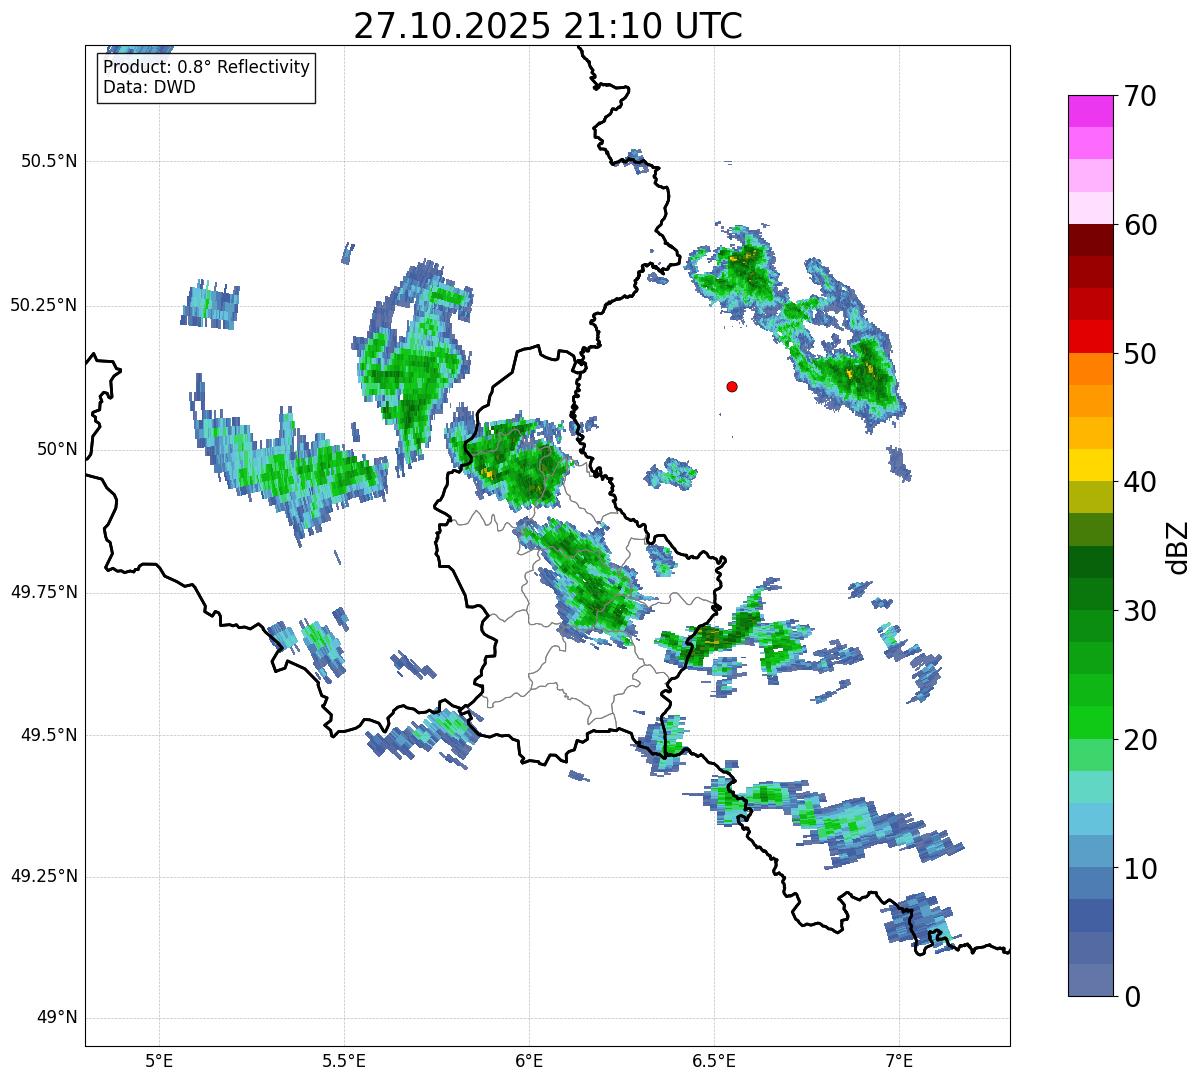Click the 7°E longitude axis label
Screen dimensions: 1202x1081
click(x=899, y=1060)
